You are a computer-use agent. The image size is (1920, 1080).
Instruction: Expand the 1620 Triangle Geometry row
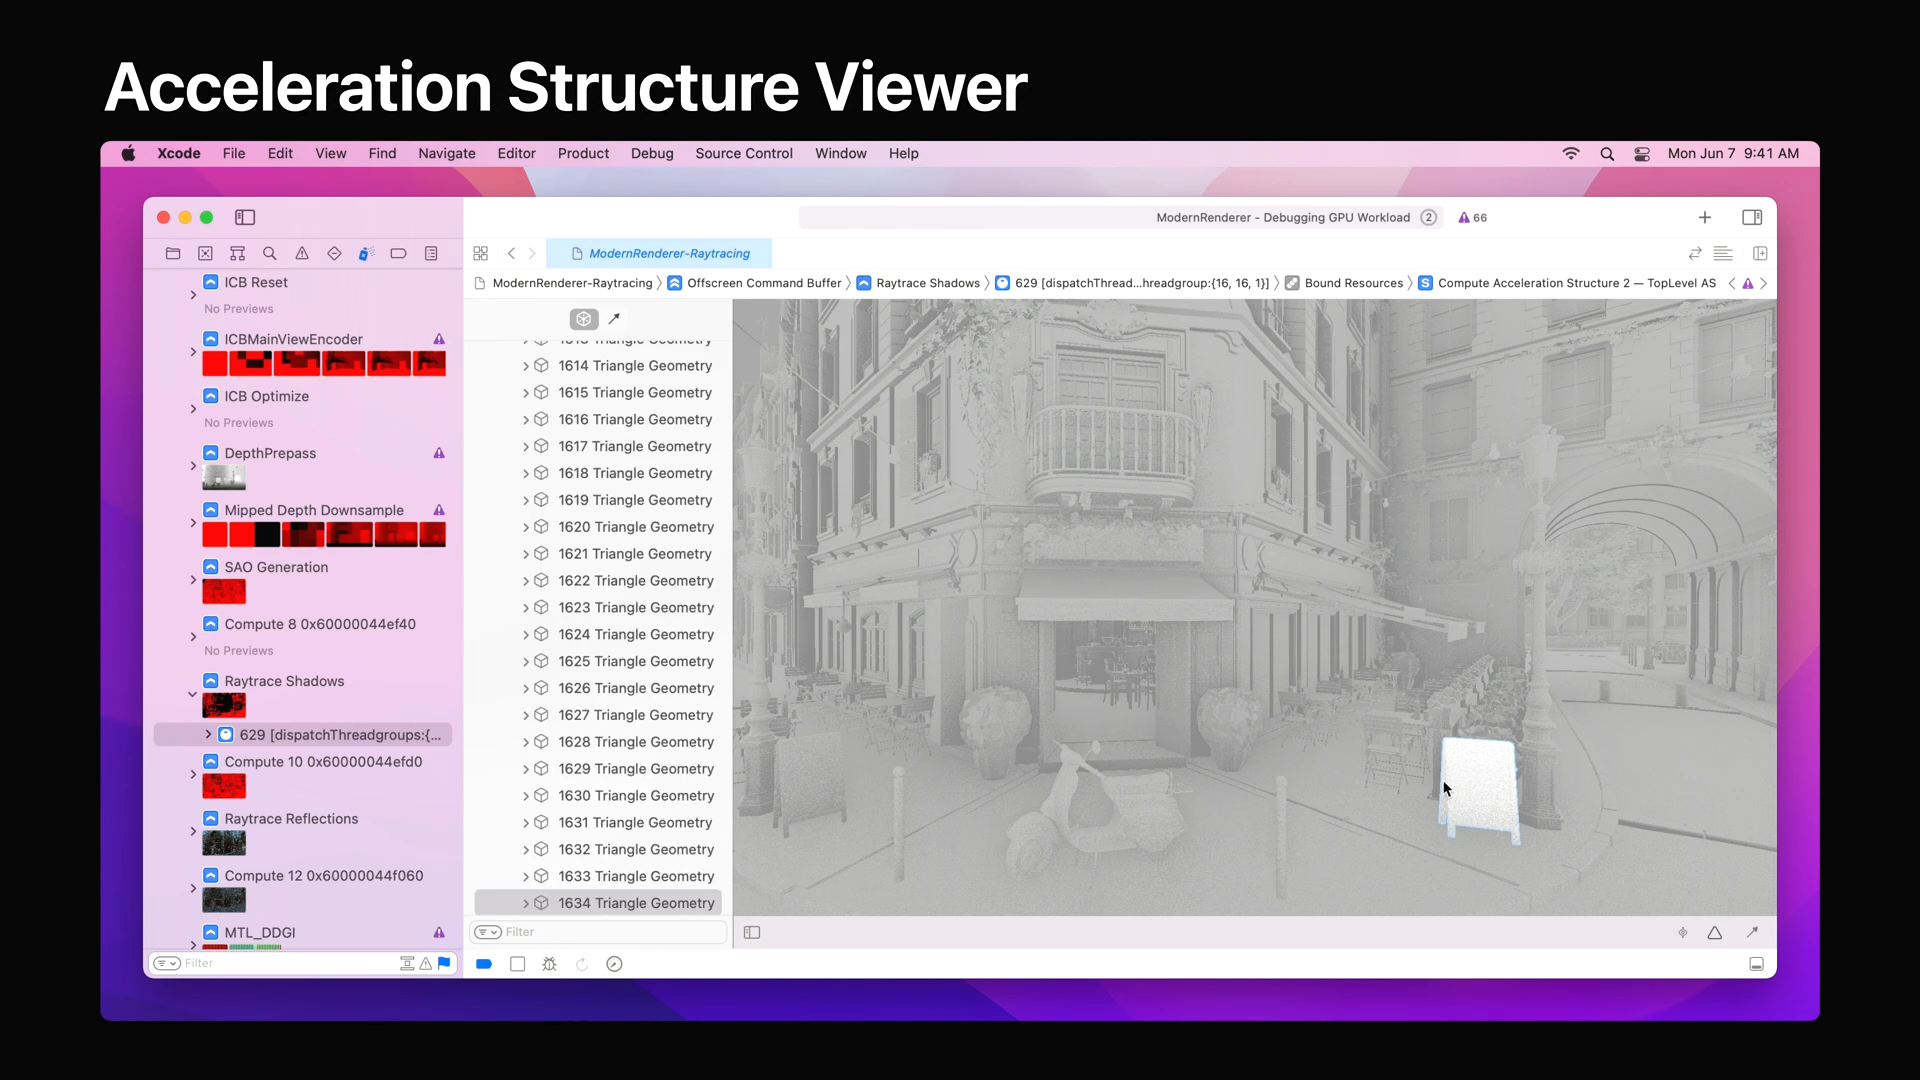(x=526, y=527)
